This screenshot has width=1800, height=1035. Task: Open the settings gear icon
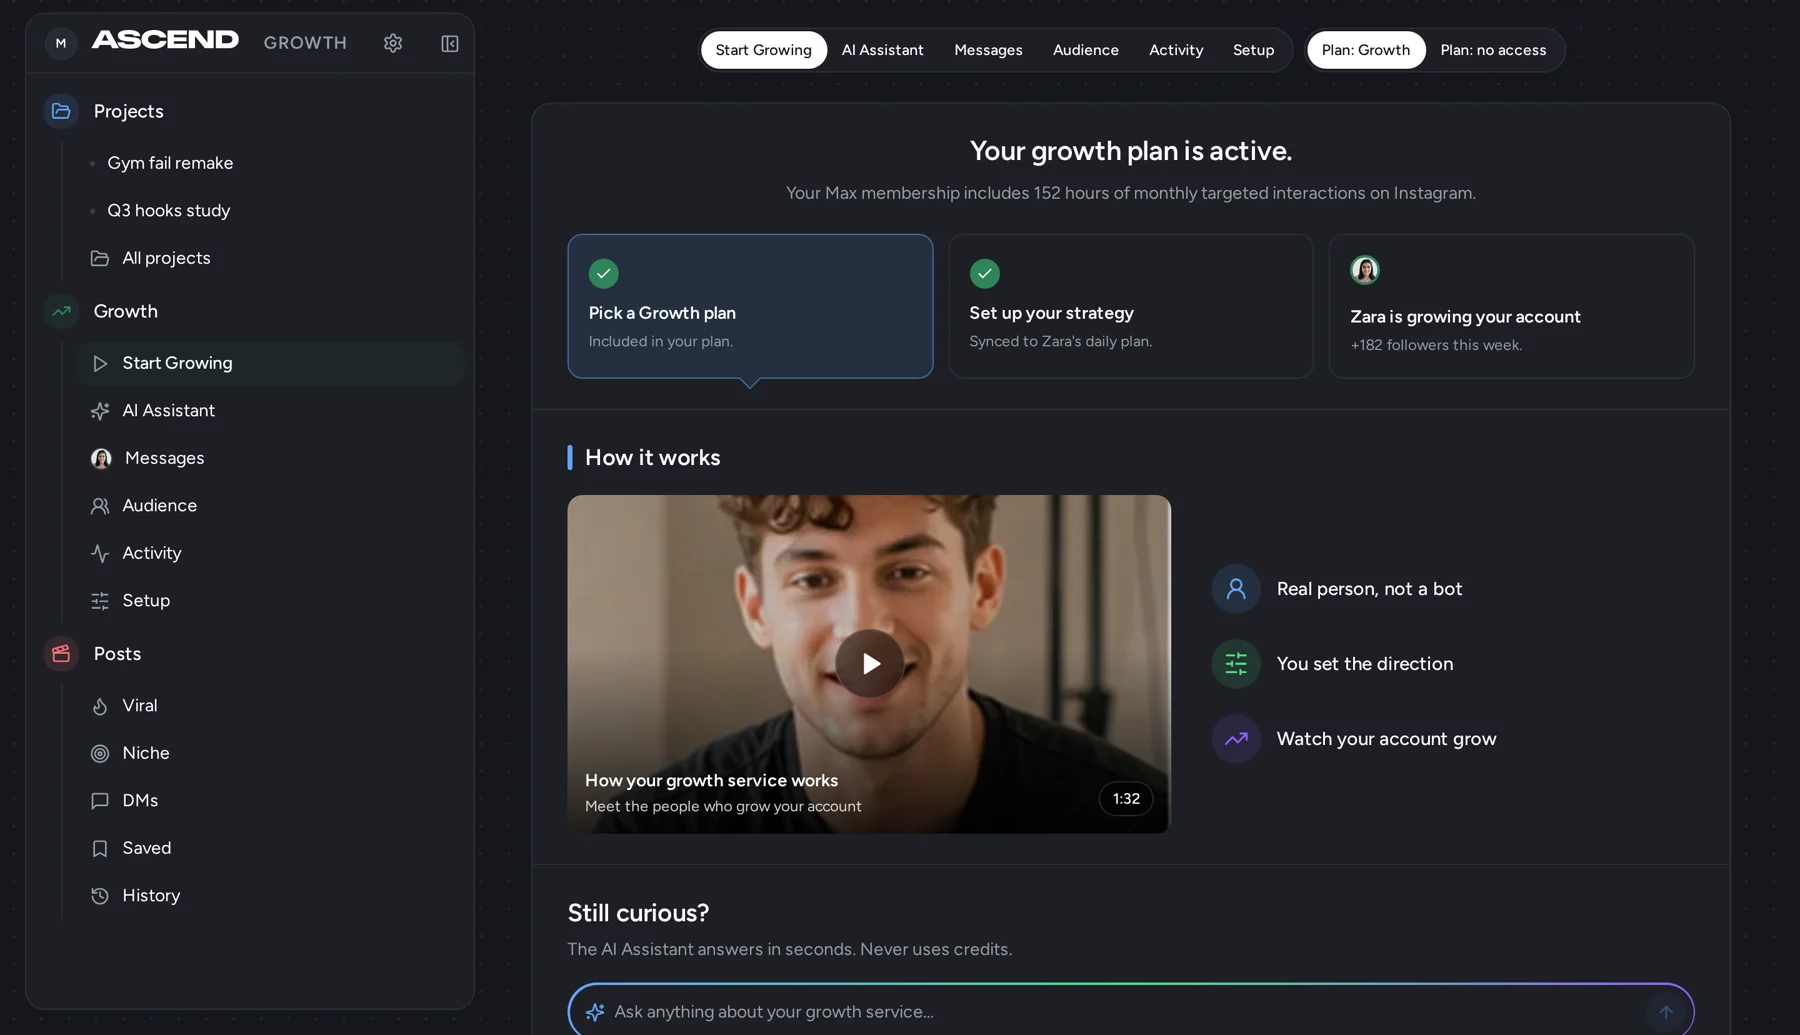393,43
